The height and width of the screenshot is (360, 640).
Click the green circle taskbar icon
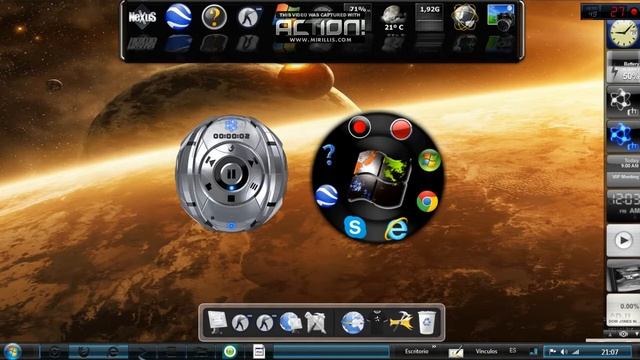[x=230, y=351]
